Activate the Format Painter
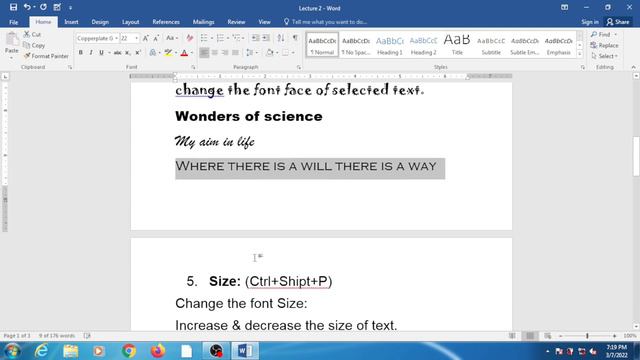This screenshot has width=640, height=360. point(46,56)
